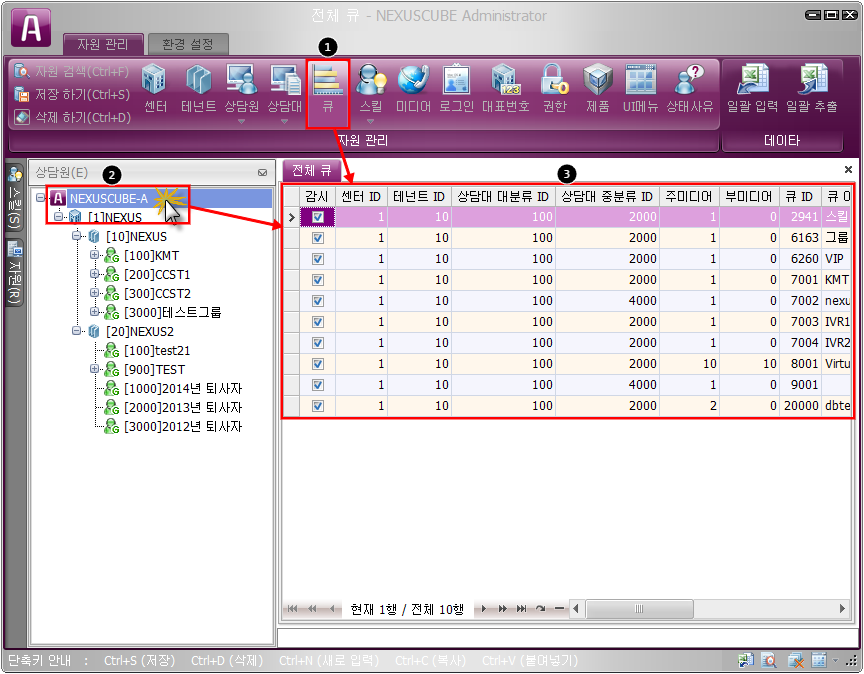Open the 제품 box icon
The height and width of the screenshot is (674, 864).
[x=597, y=88]
